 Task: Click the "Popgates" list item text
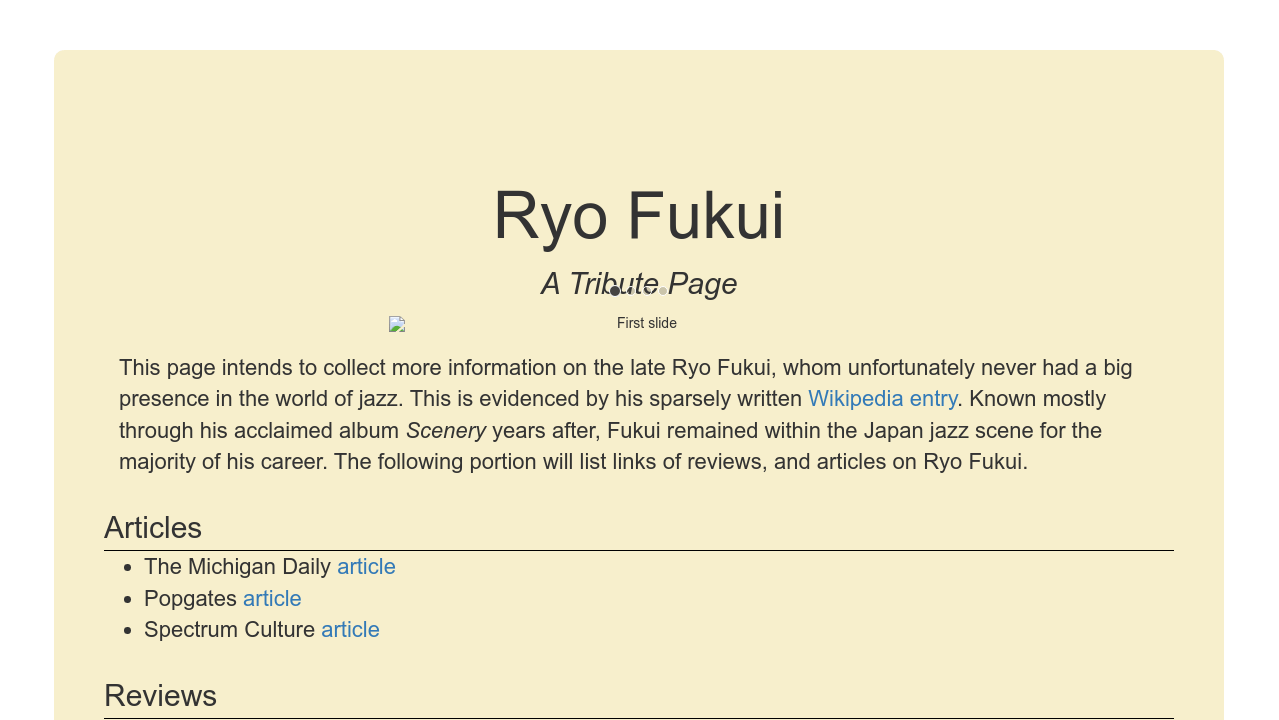click(x=190, y=599)
